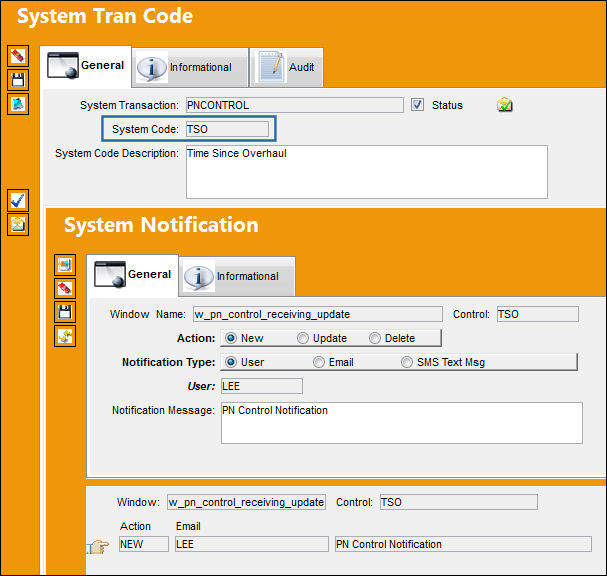The width and height of the screenshot is (607, 576).
Task: Open Informational tab in System Notification
Action: 237,276
